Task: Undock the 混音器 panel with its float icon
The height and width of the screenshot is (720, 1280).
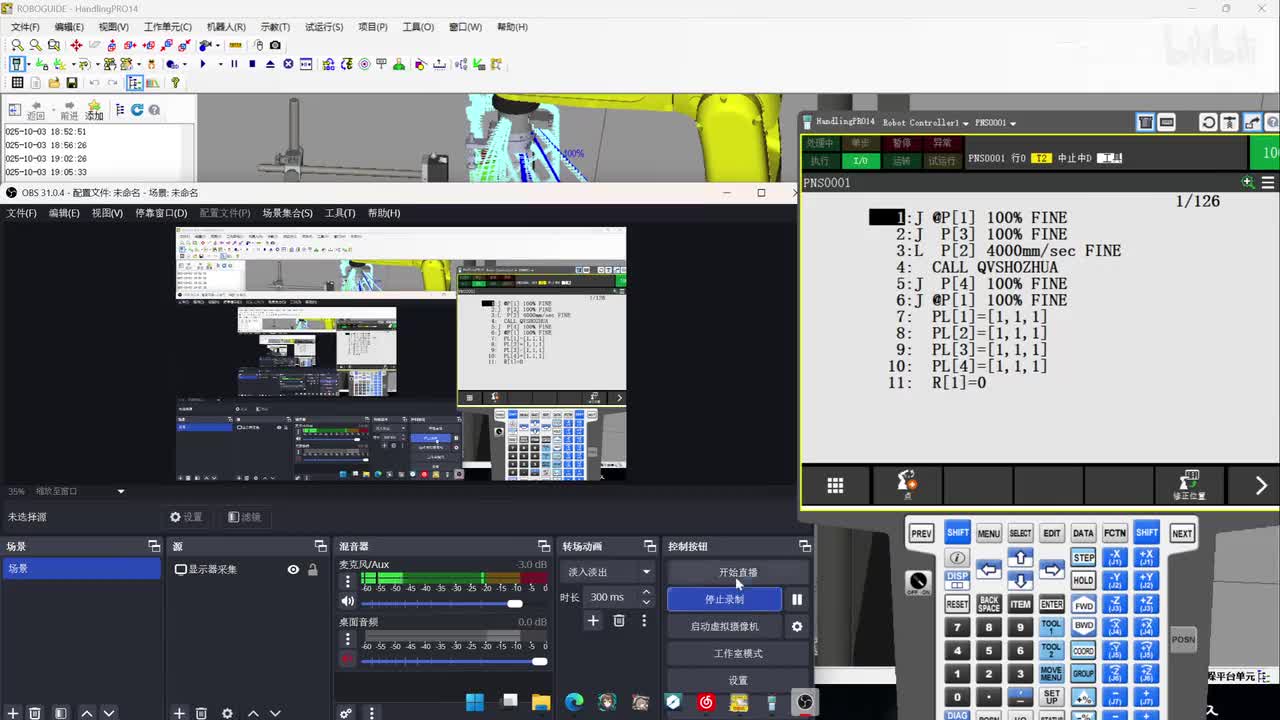Action: (x=544, y=546)
